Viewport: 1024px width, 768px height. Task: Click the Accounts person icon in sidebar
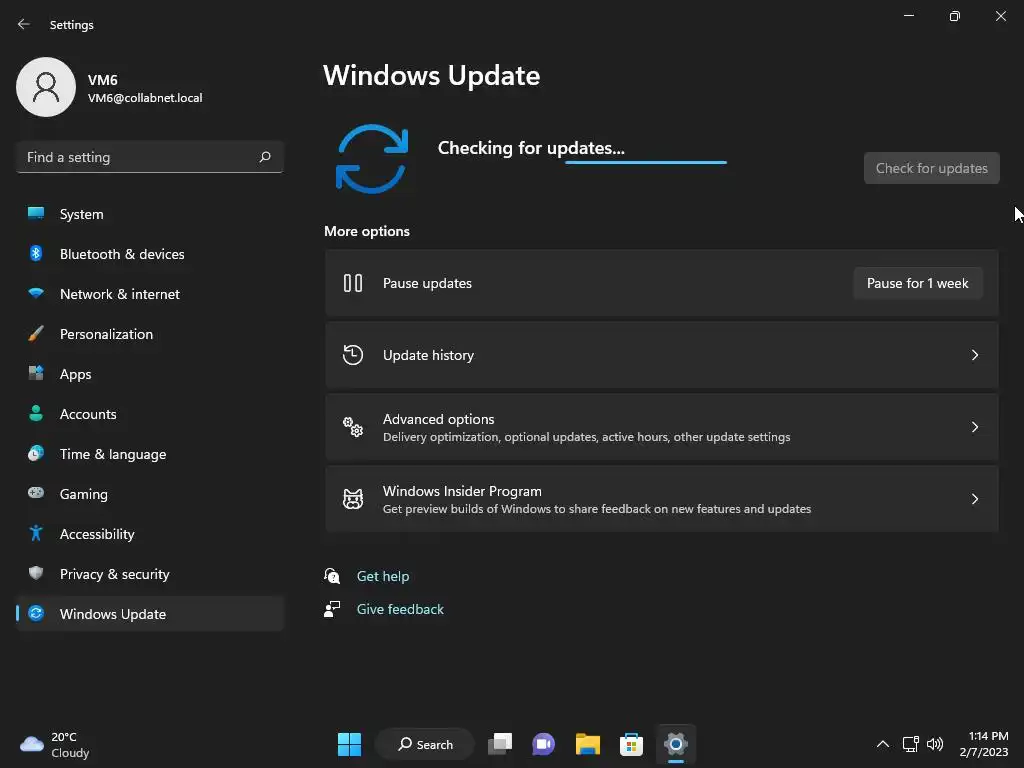click(36, 413)
